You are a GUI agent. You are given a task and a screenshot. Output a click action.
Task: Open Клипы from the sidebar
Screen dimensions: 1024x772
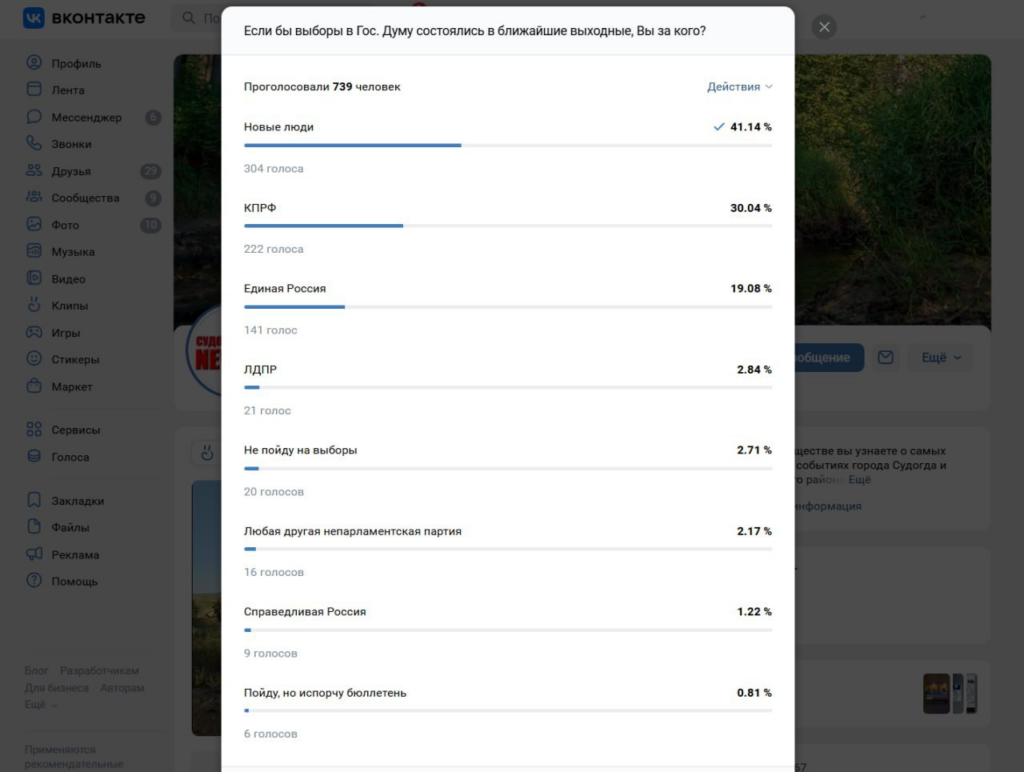[69, 306]
